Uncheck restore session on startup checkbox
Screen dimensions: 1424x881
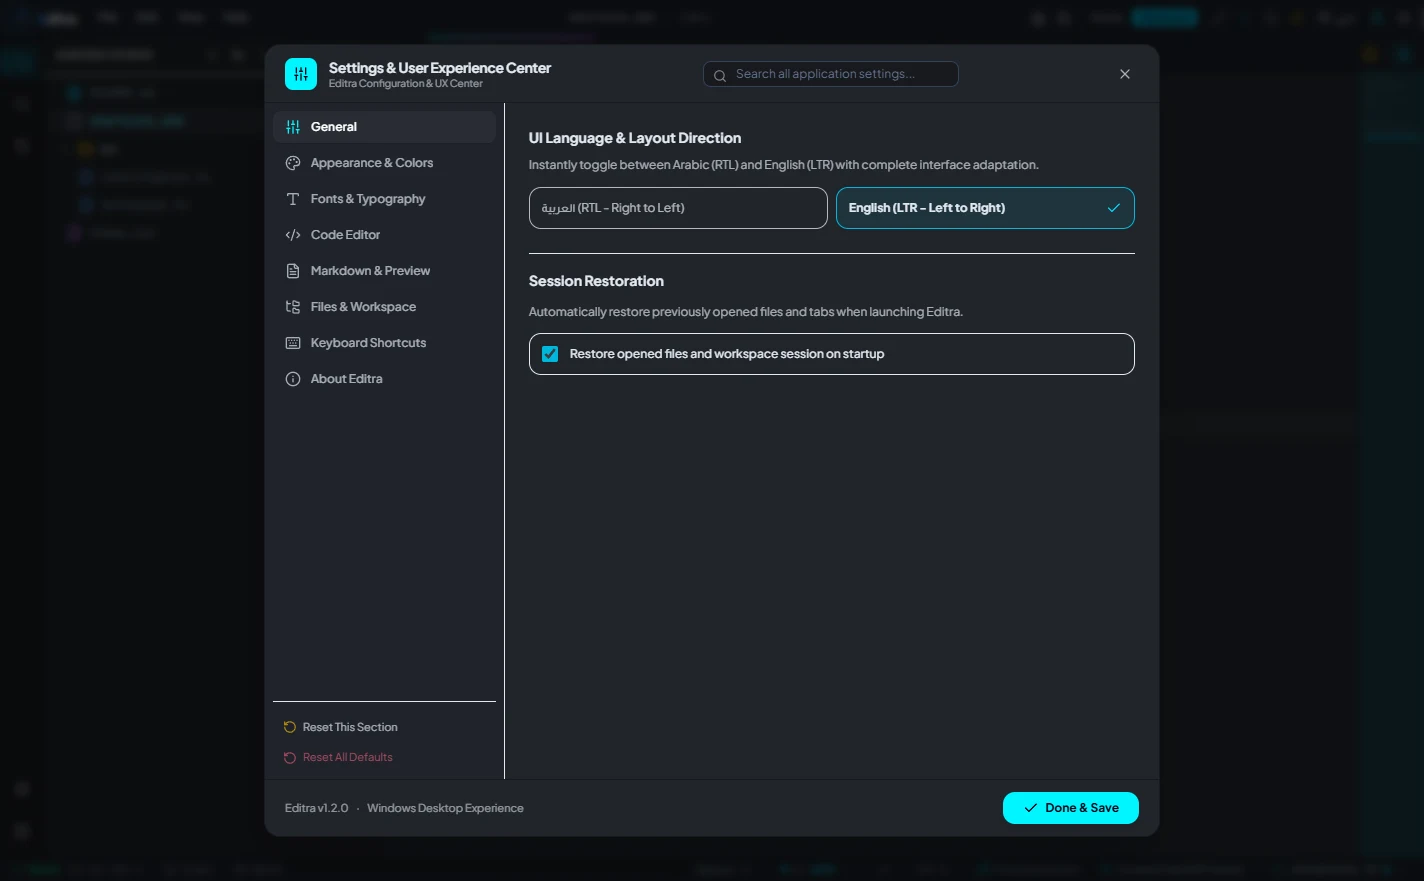550,354
